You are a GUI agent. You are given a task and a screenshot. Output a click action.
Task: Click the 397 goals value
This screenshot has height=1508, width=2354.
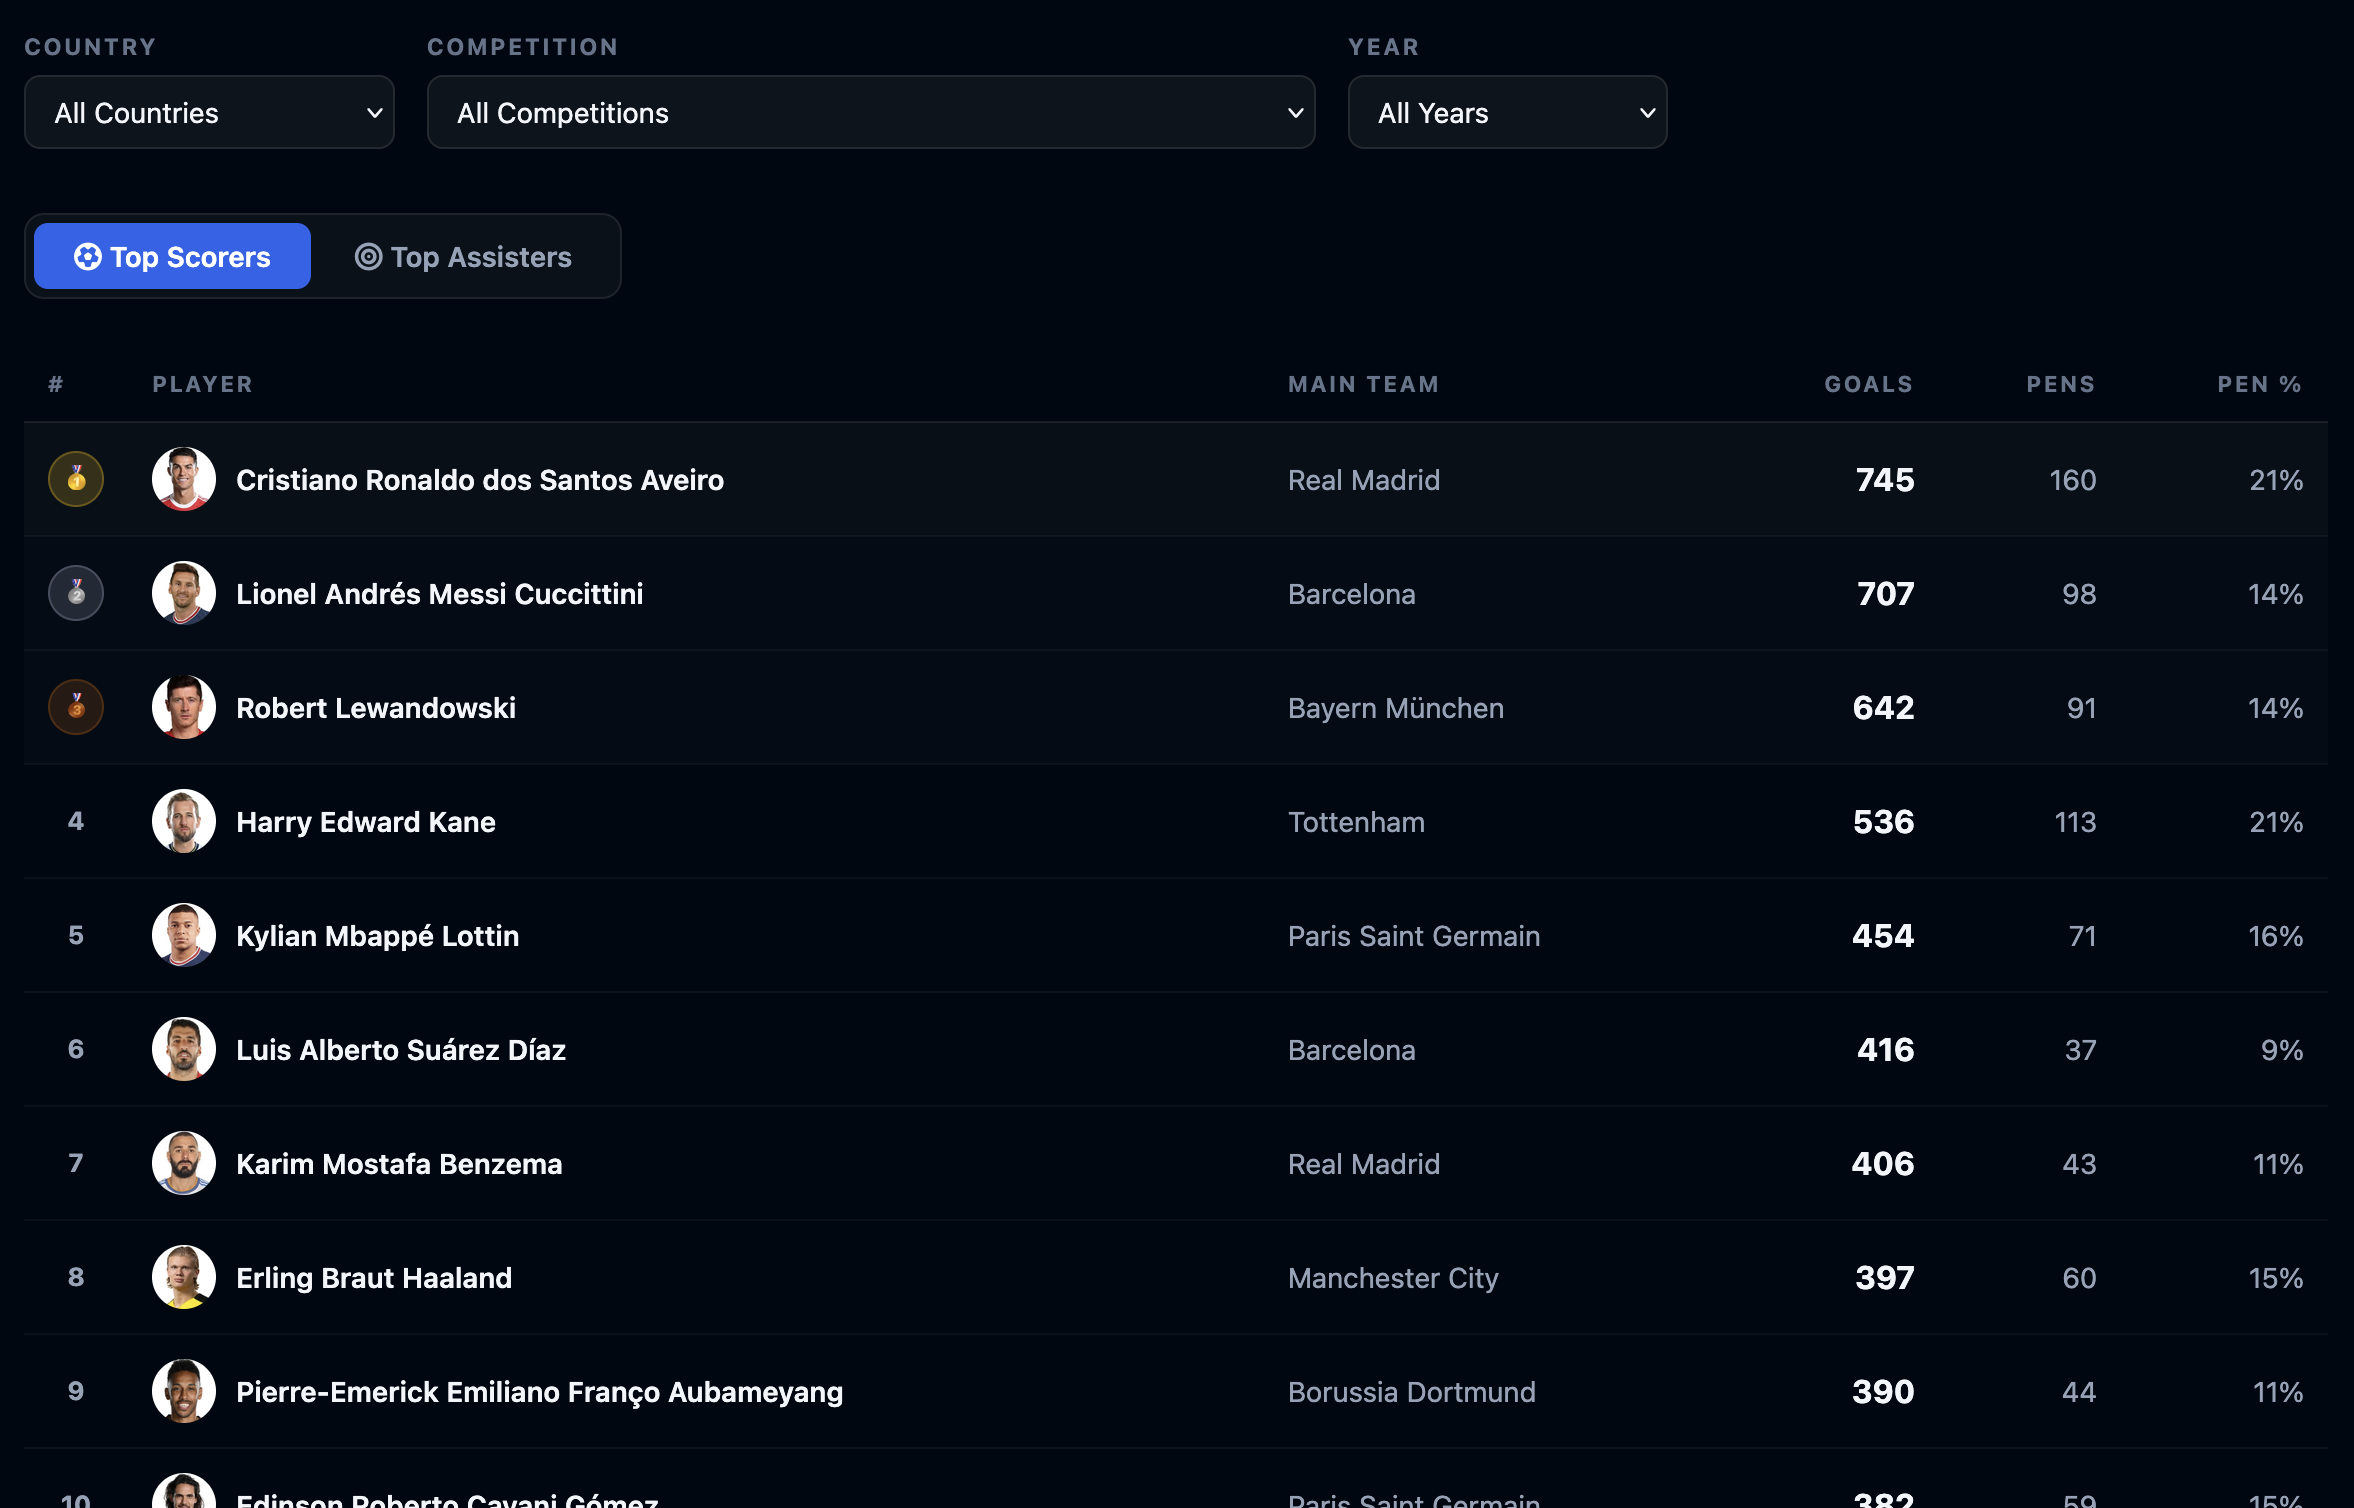click(x=1885, y=1278)
